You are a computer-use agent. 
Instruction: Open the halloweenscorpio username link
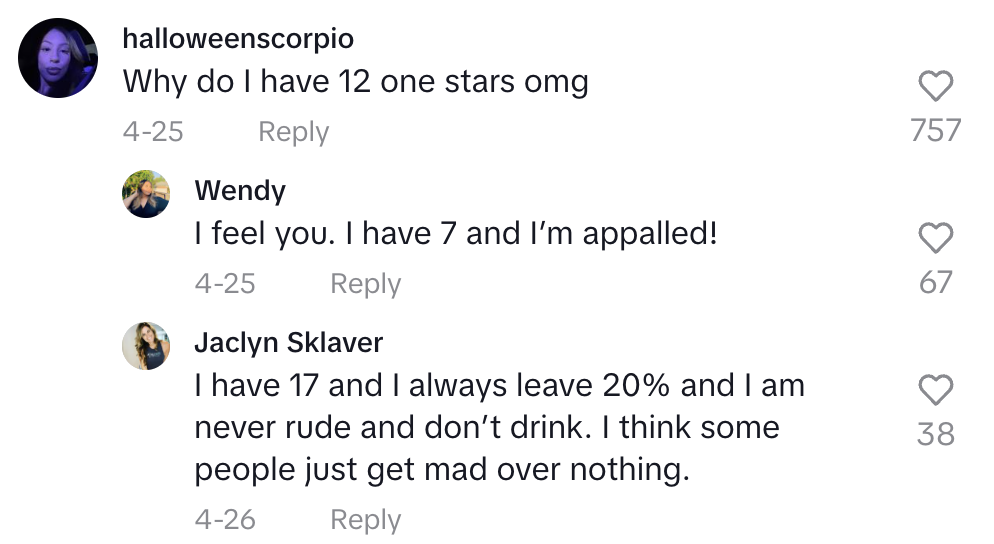tap(238, 39)
